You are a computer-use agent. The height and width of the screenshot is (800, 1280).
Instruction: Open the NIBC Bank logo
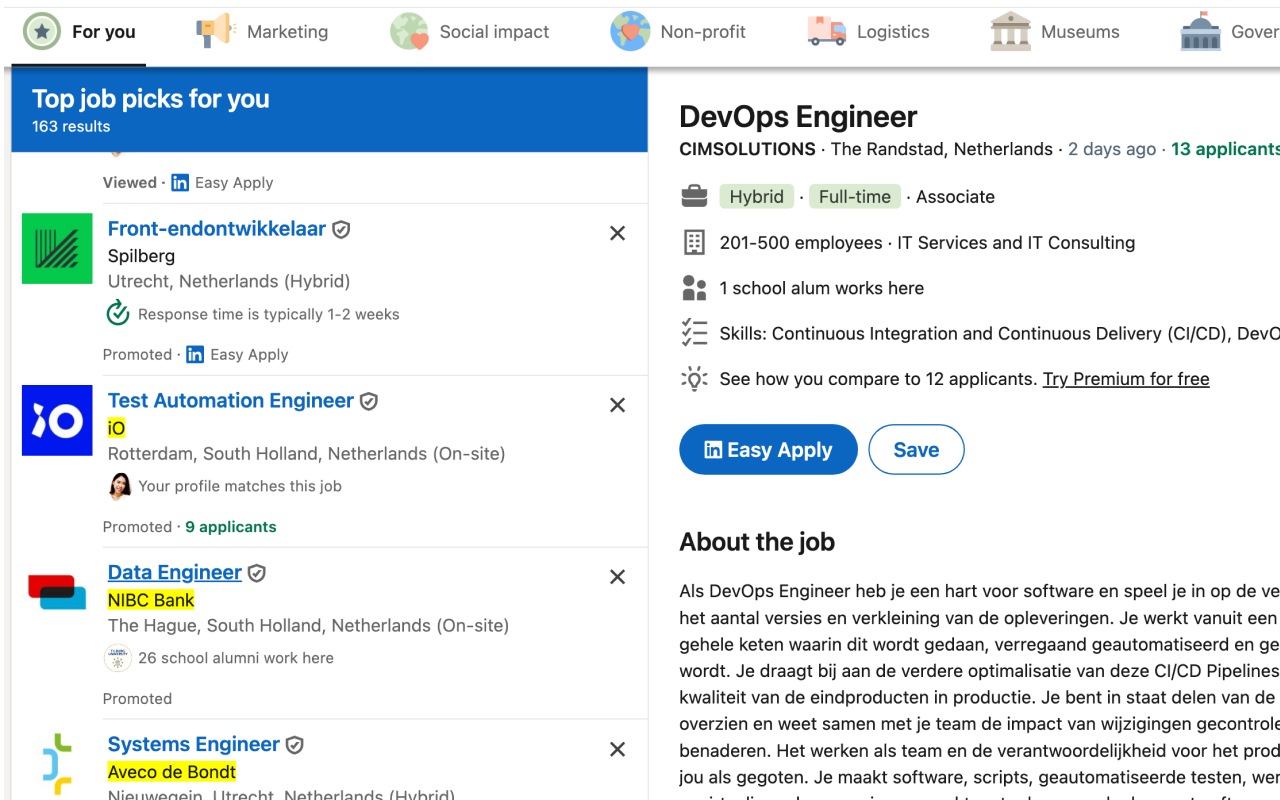pos(57,592)
